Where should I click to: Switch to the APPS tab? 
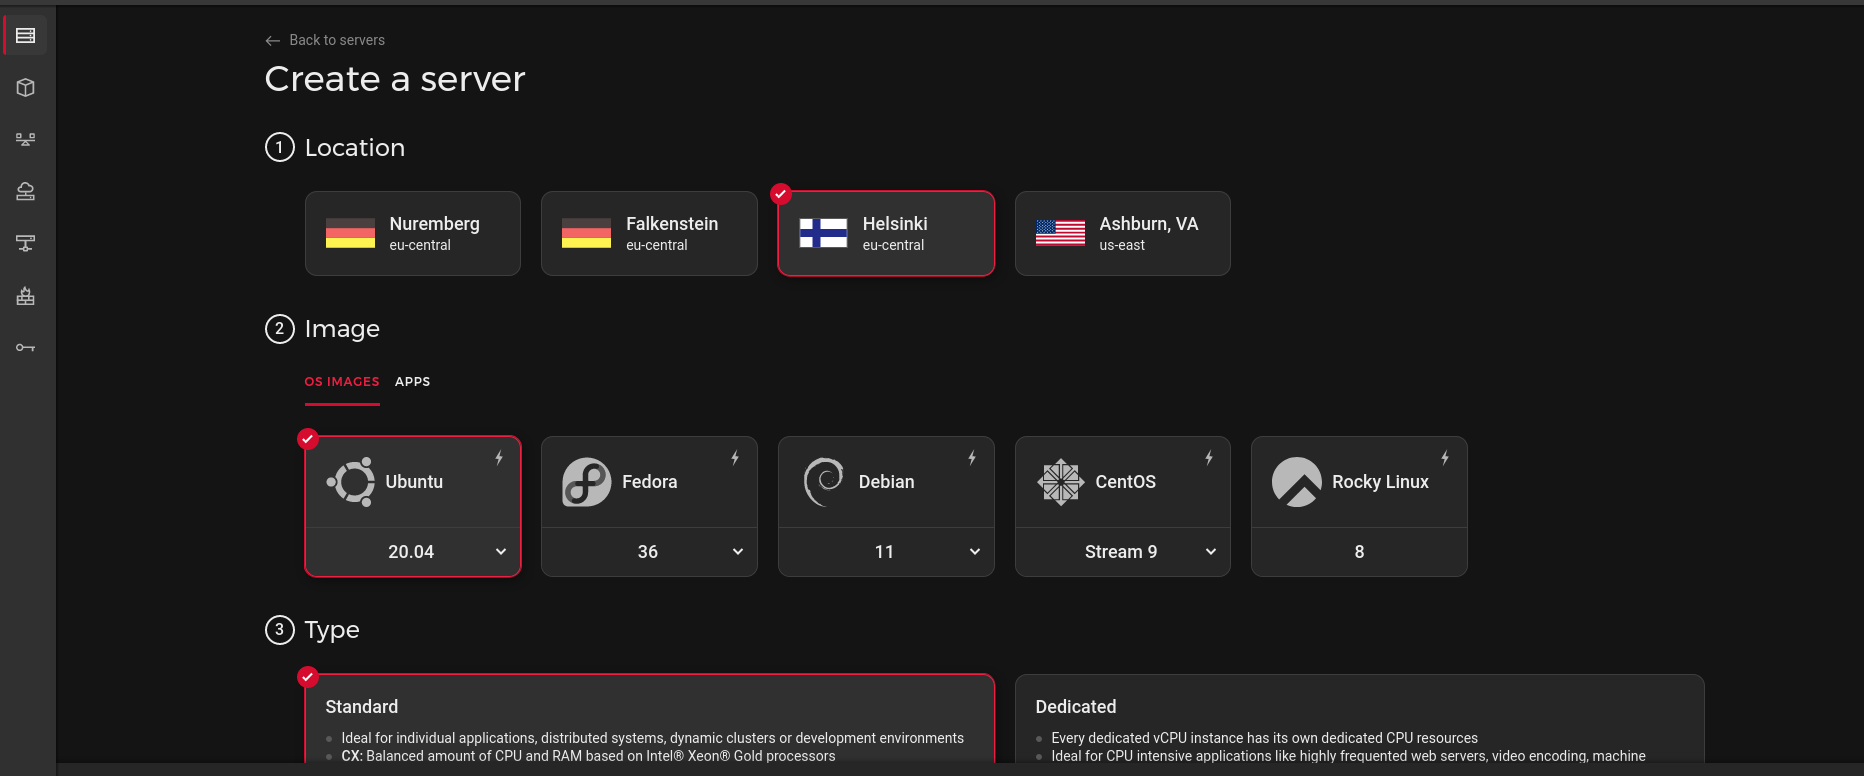(413, 382)
